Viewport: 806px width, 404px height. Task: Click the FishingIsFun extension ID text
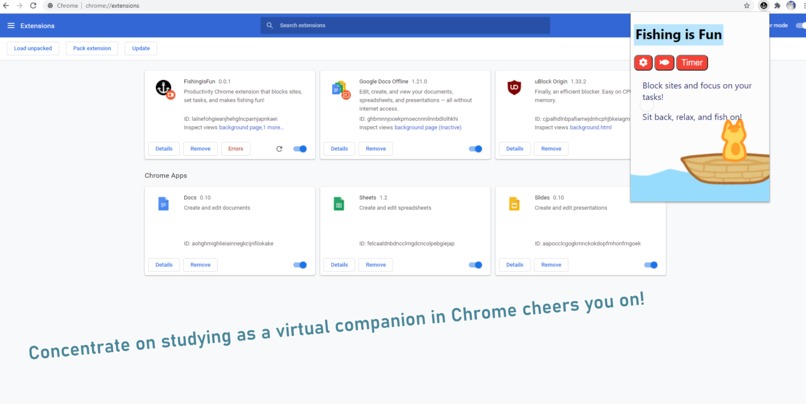pos(230,119)
